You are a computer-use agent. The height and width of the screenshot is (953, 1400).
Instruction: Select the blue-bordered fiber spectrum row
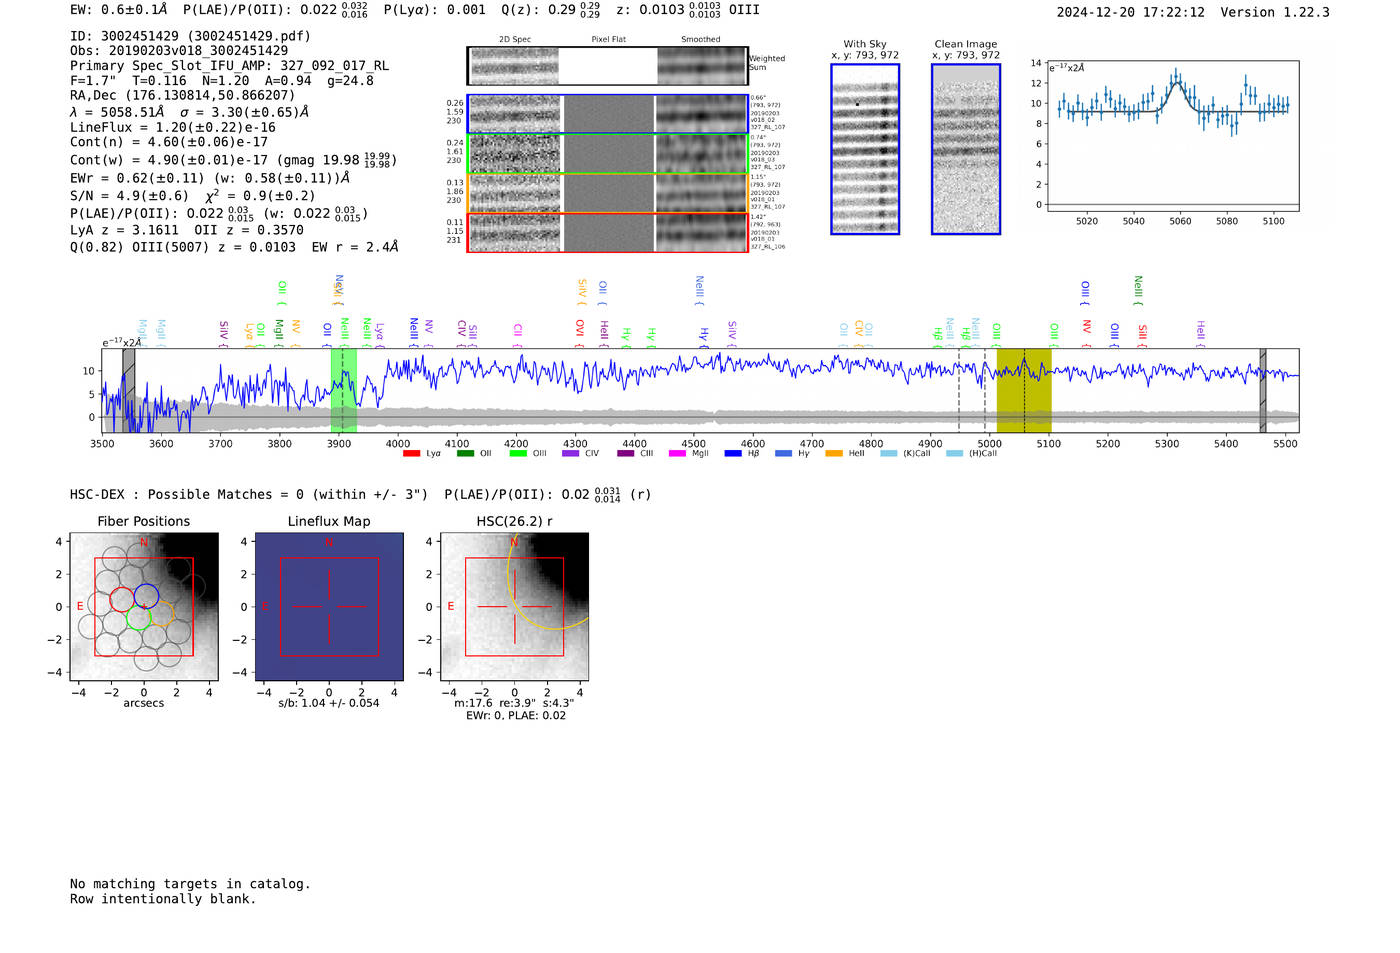coord(608,114)
